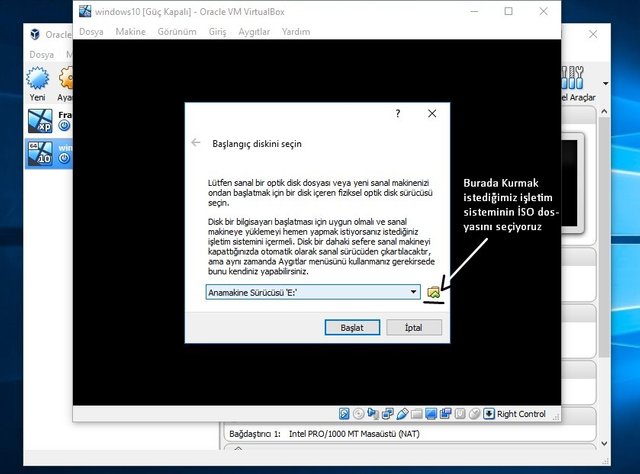640x474 pixels.
Task: Click the Yeni icon in VirtualBox Manager
Action: click(38, 78)
